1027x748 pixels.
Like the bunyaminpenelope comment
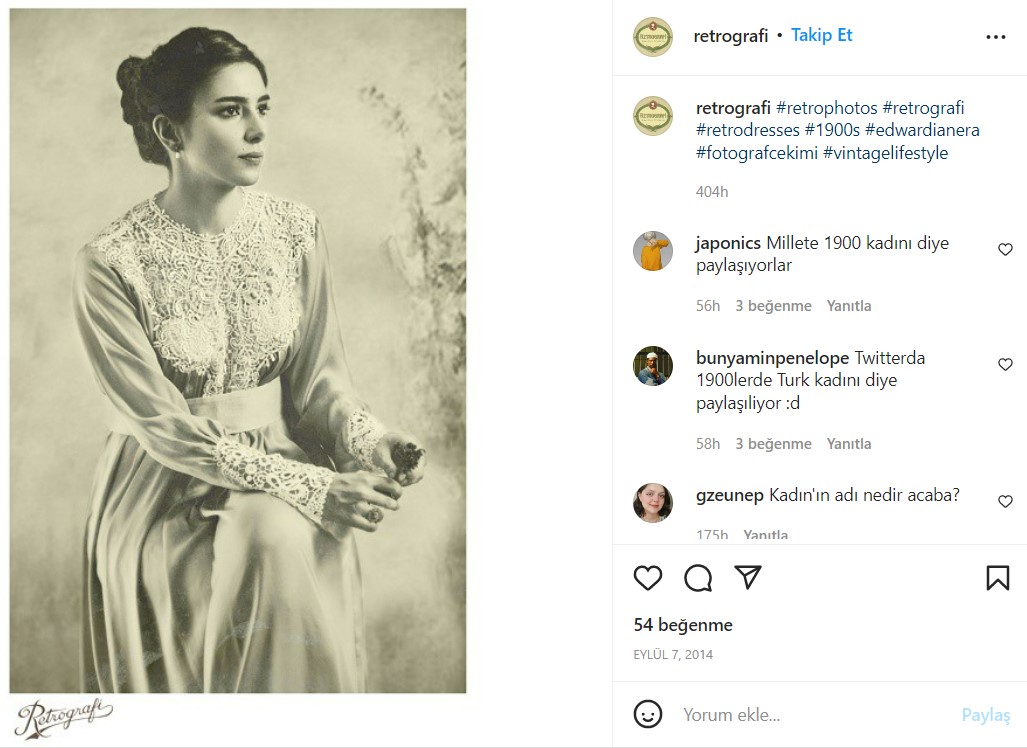1005,365
